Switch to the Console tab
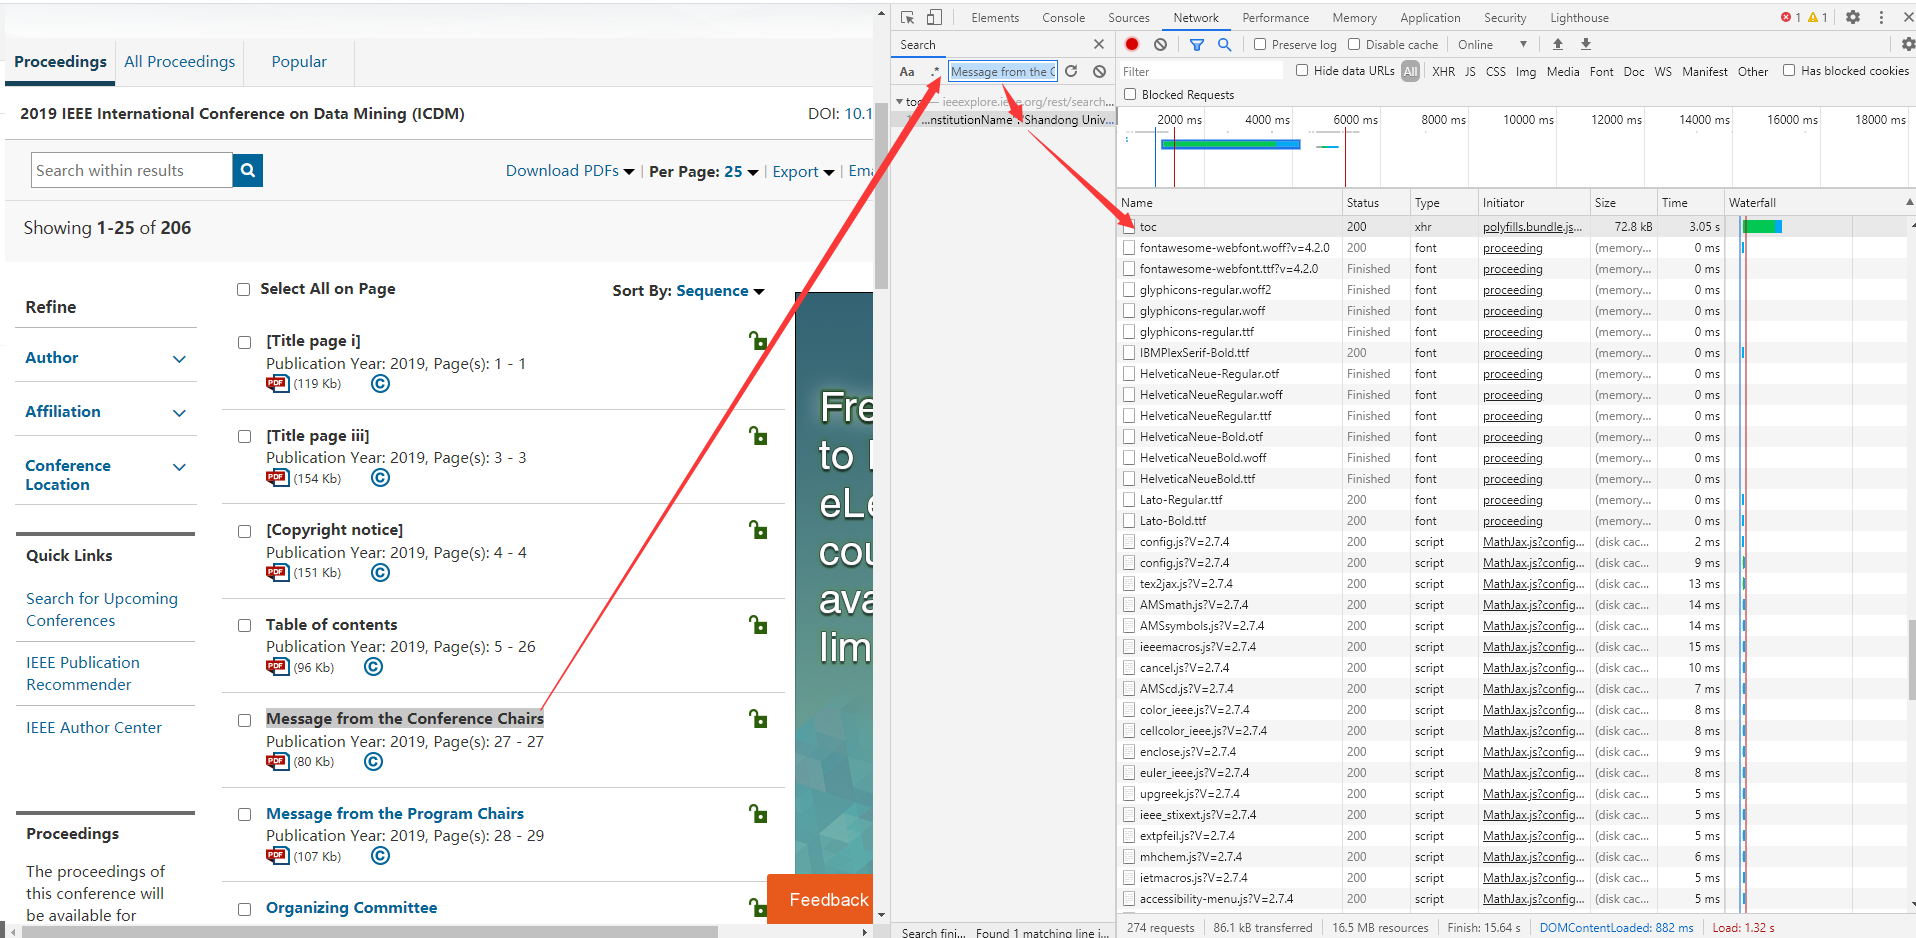 coord(1063,18)
